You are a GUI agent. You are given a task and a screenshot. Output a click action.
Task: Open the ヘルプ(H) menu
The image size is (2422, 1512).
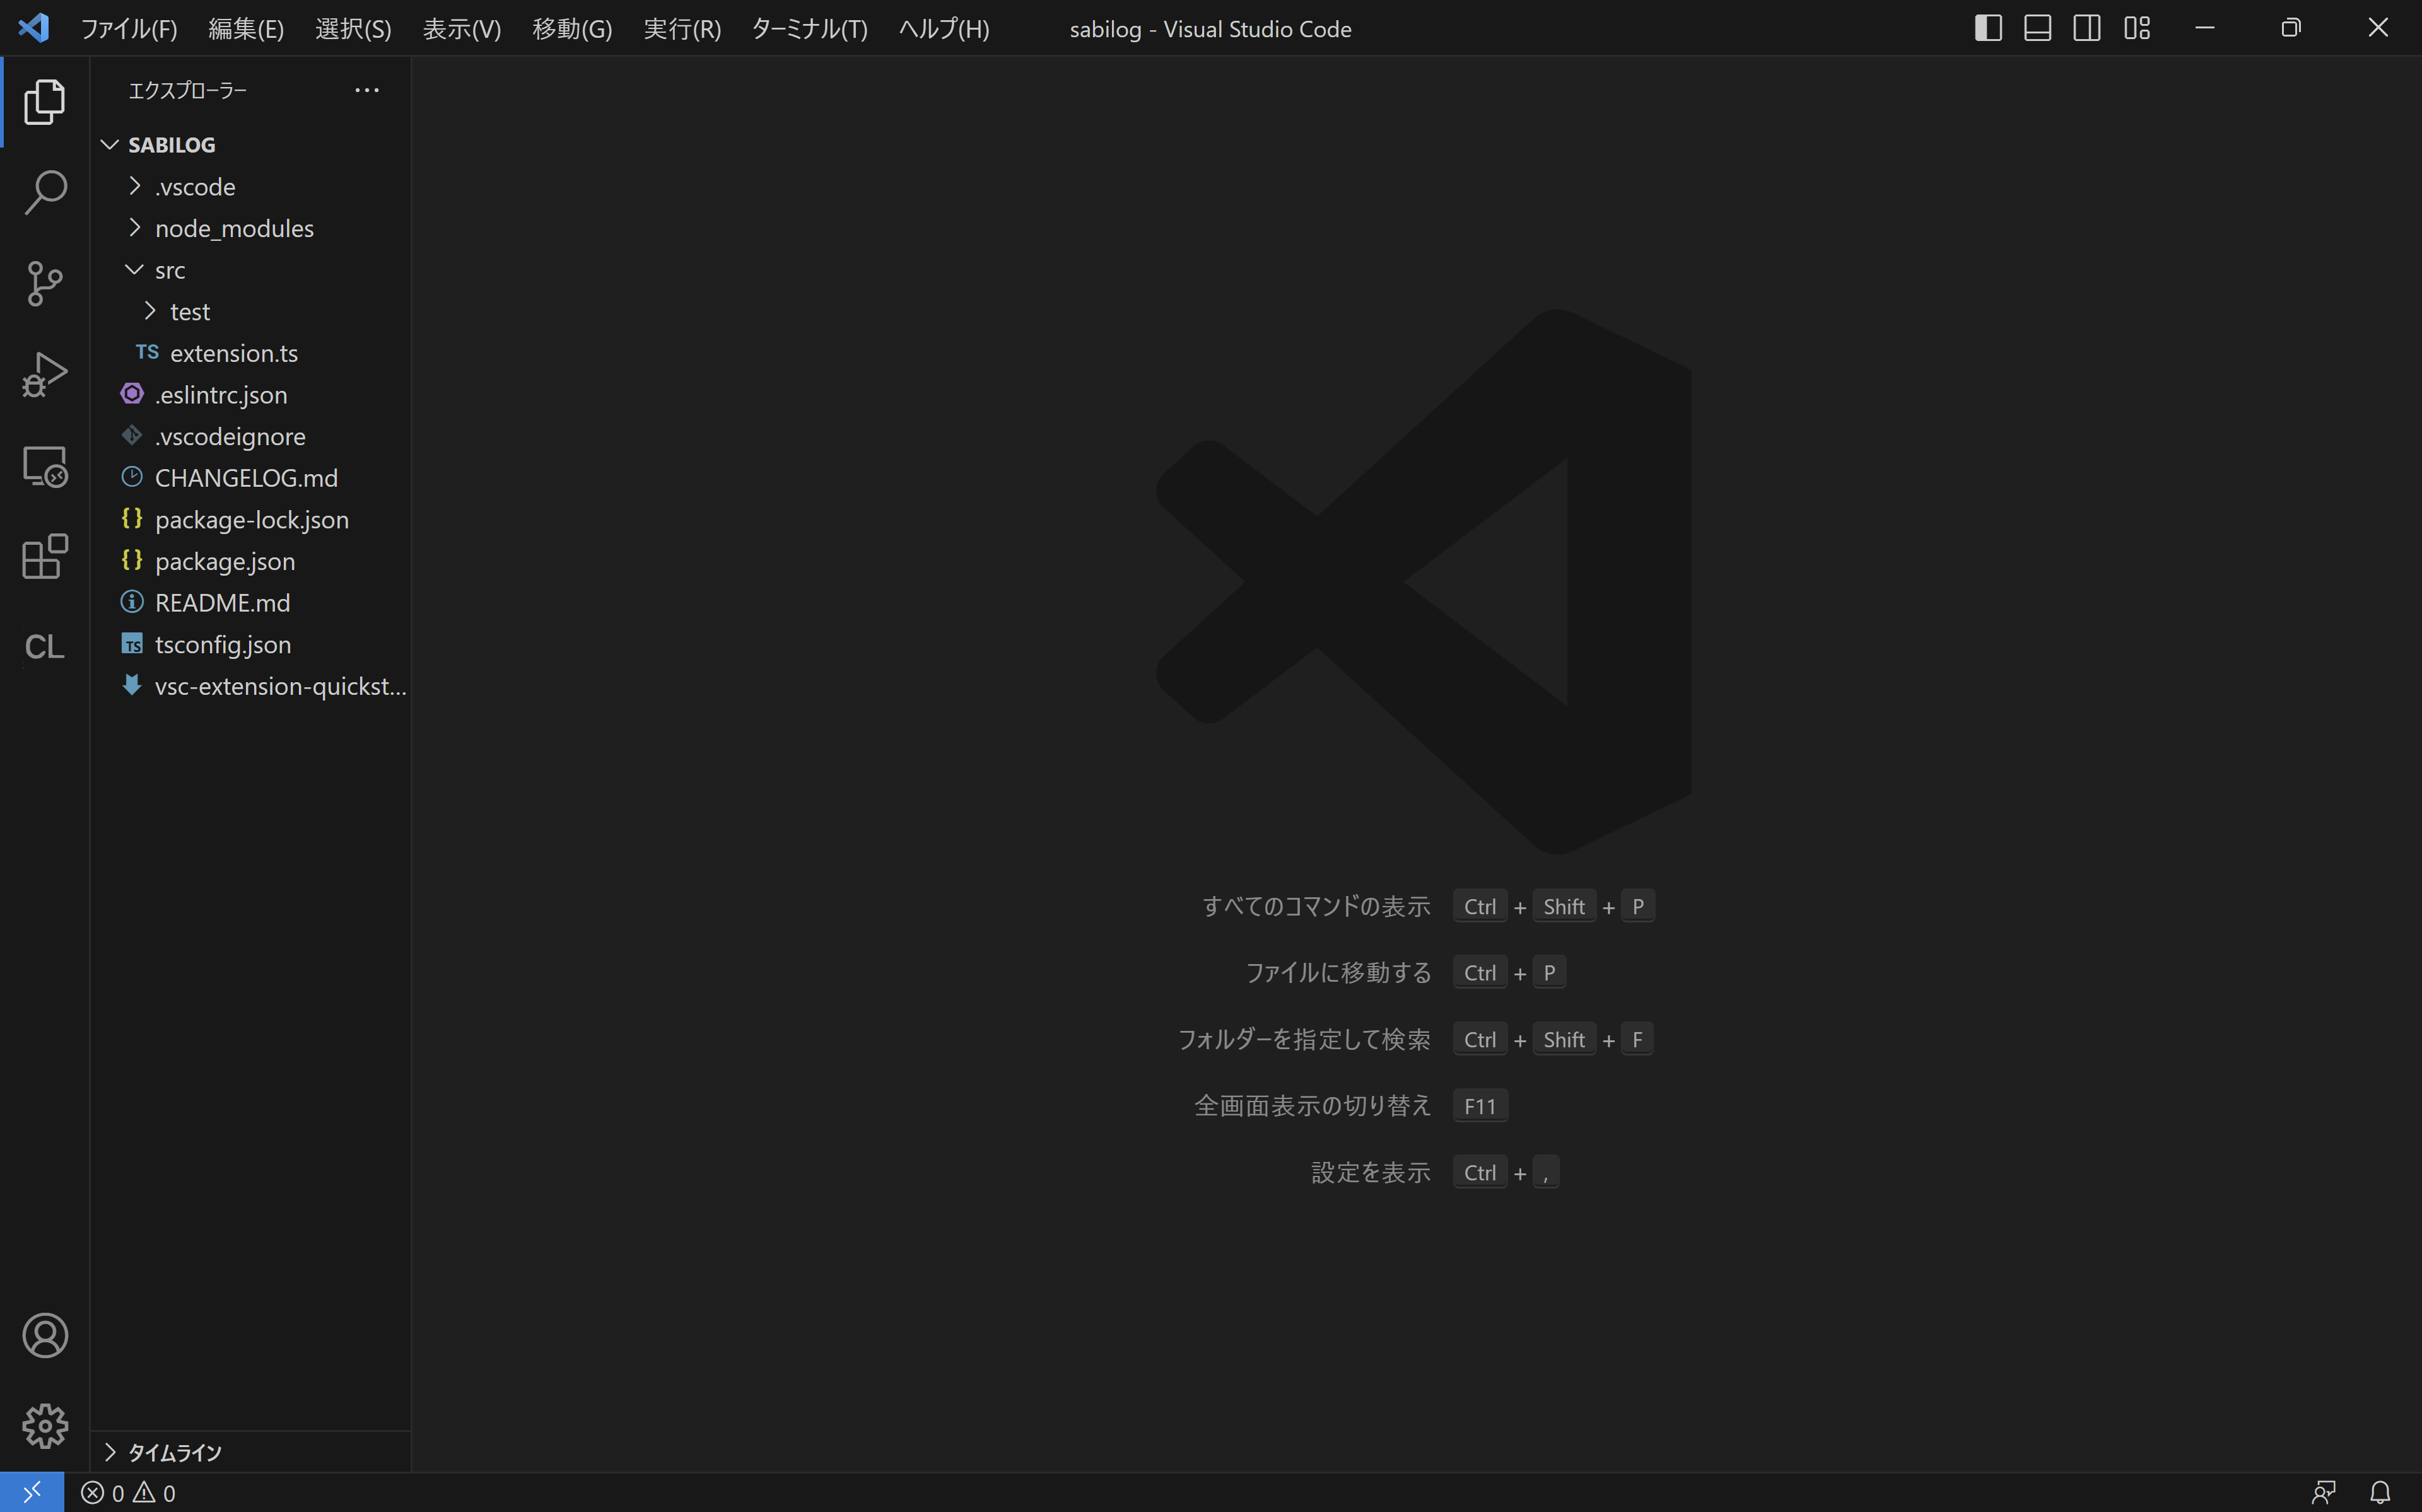[944, 29]
